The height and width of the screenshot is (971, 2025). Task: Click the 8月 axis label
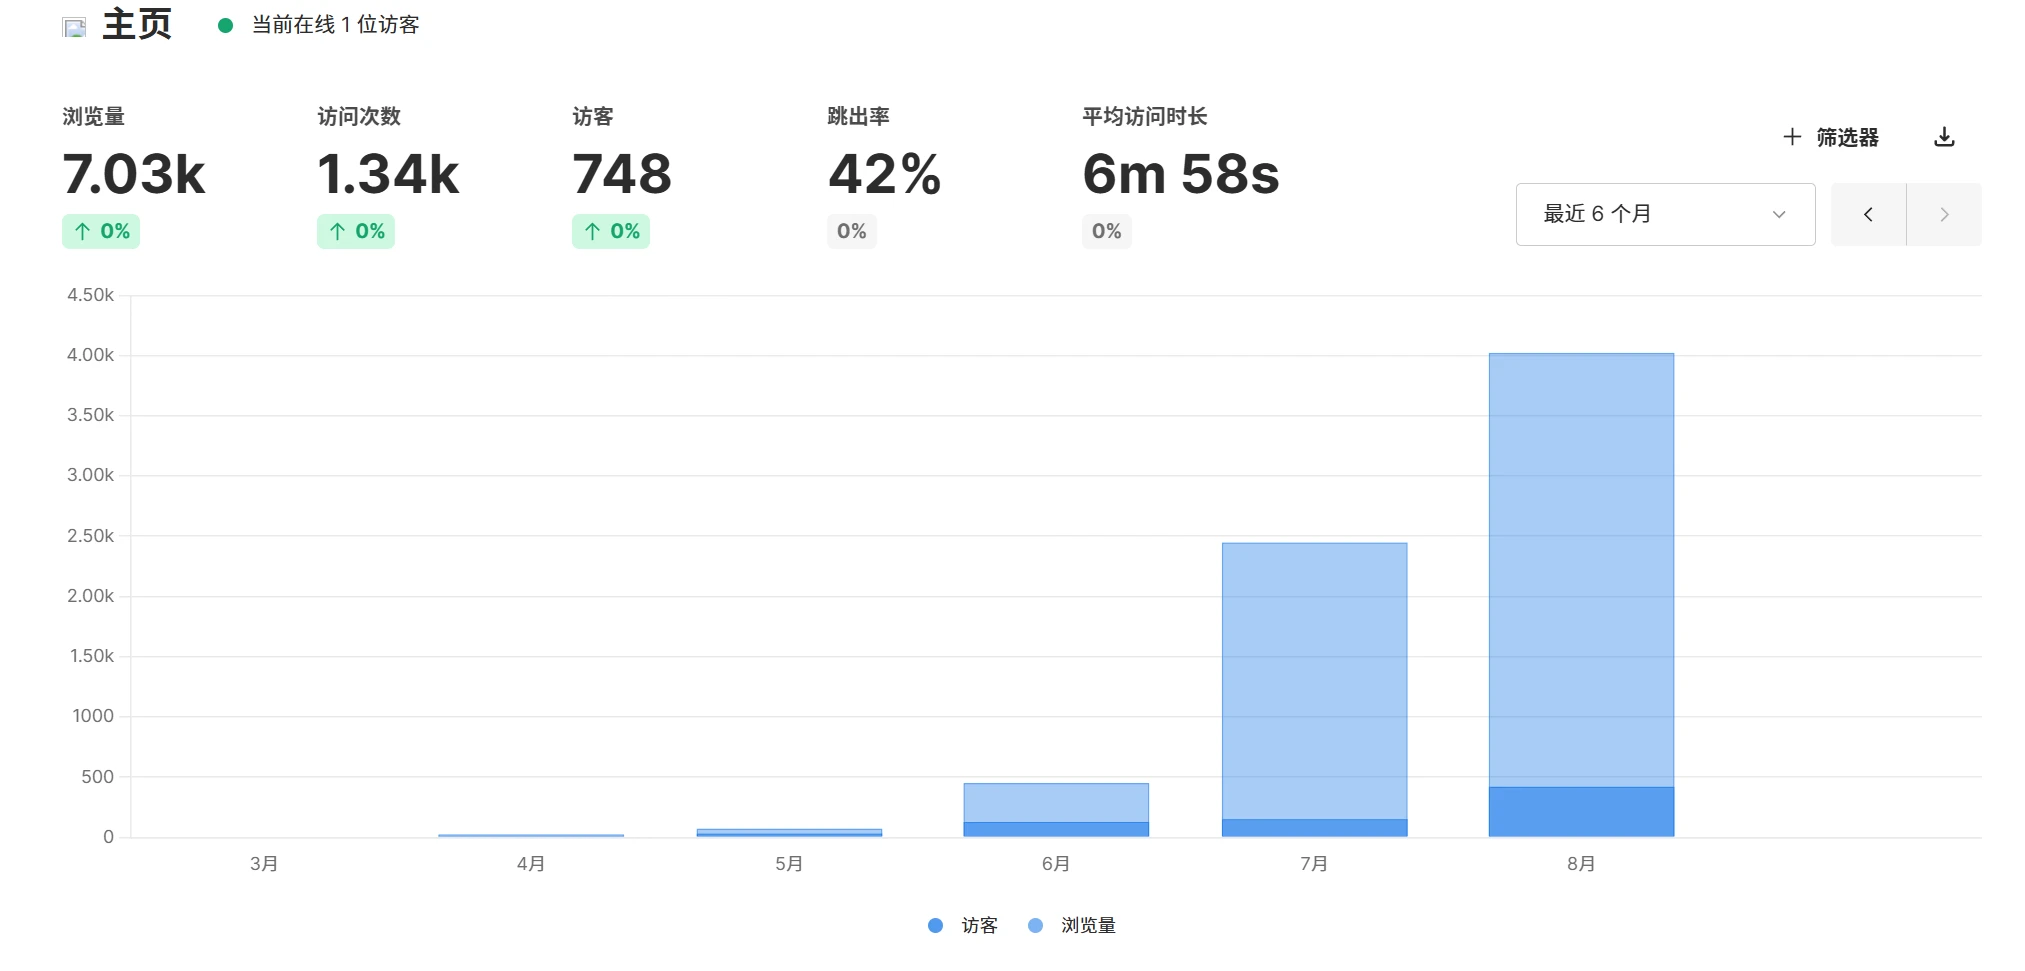click(1581, 864)
